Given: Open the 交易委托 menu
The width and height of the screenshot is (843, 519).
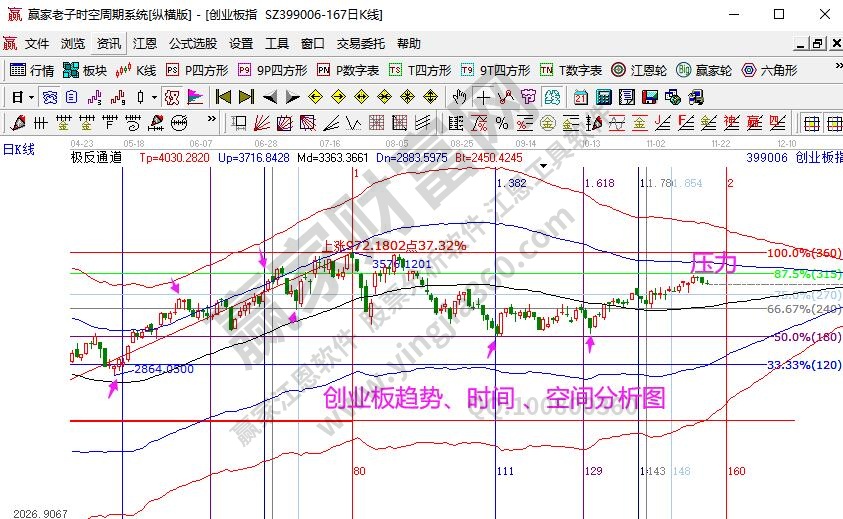Looking at the screenshot, I should tap(361, 44).
